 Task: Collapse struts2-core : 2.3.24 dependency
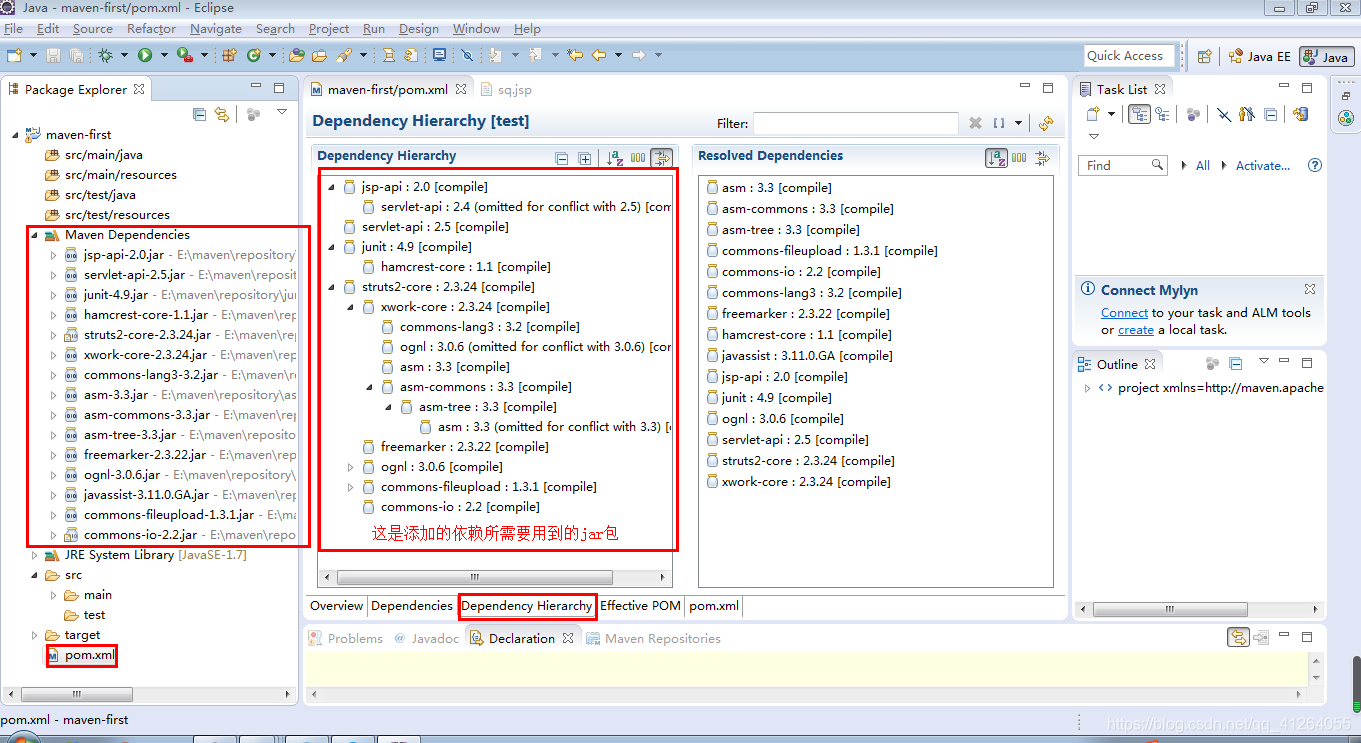tap(331, 286)
